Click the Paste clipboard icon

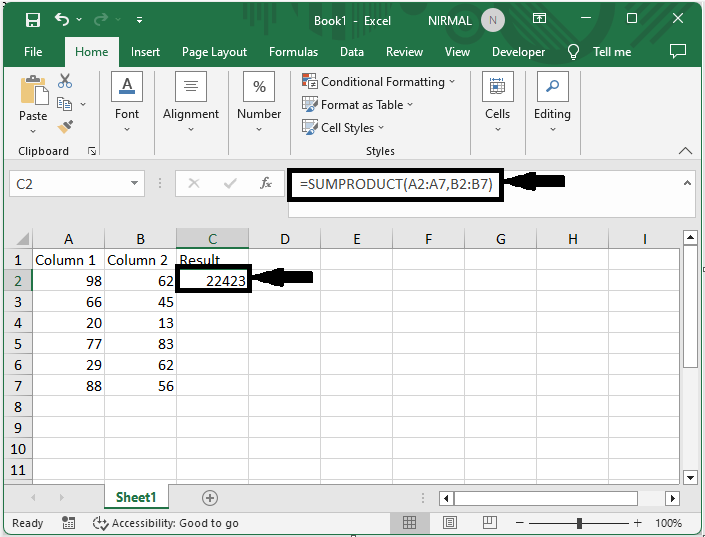(34, 90)
